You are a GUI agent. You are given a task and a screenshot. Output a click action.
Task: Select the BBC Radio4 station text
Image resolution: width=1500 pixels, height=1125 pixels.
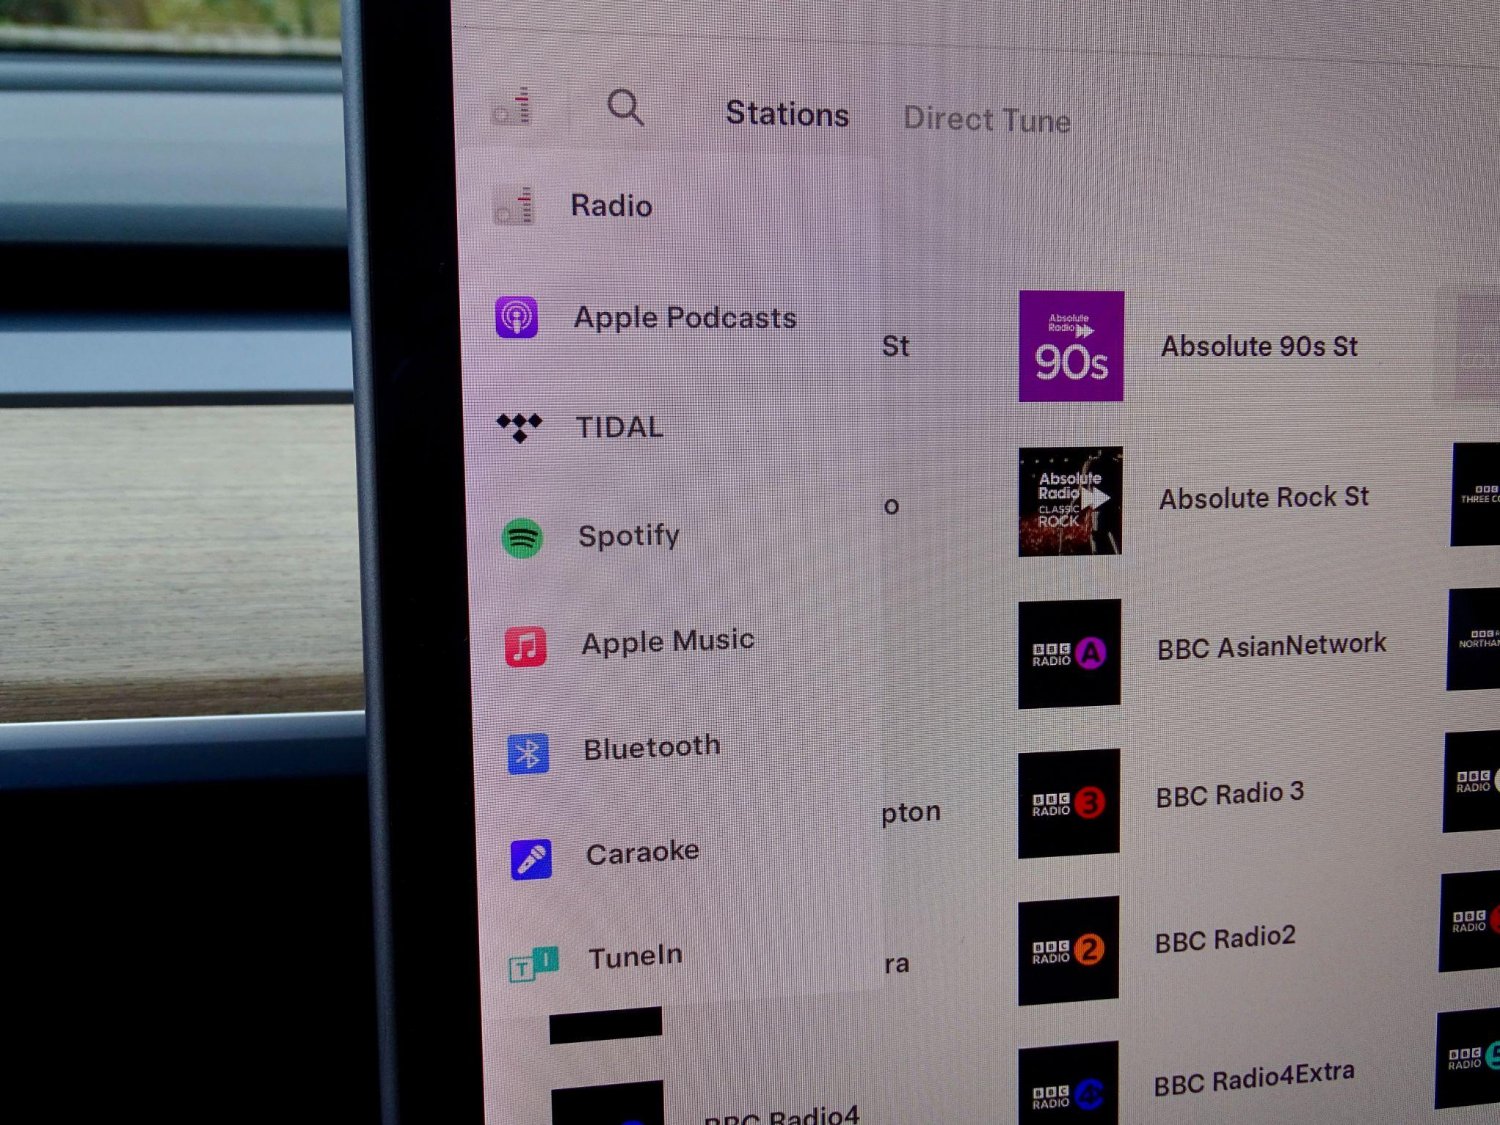point(782,1115)
